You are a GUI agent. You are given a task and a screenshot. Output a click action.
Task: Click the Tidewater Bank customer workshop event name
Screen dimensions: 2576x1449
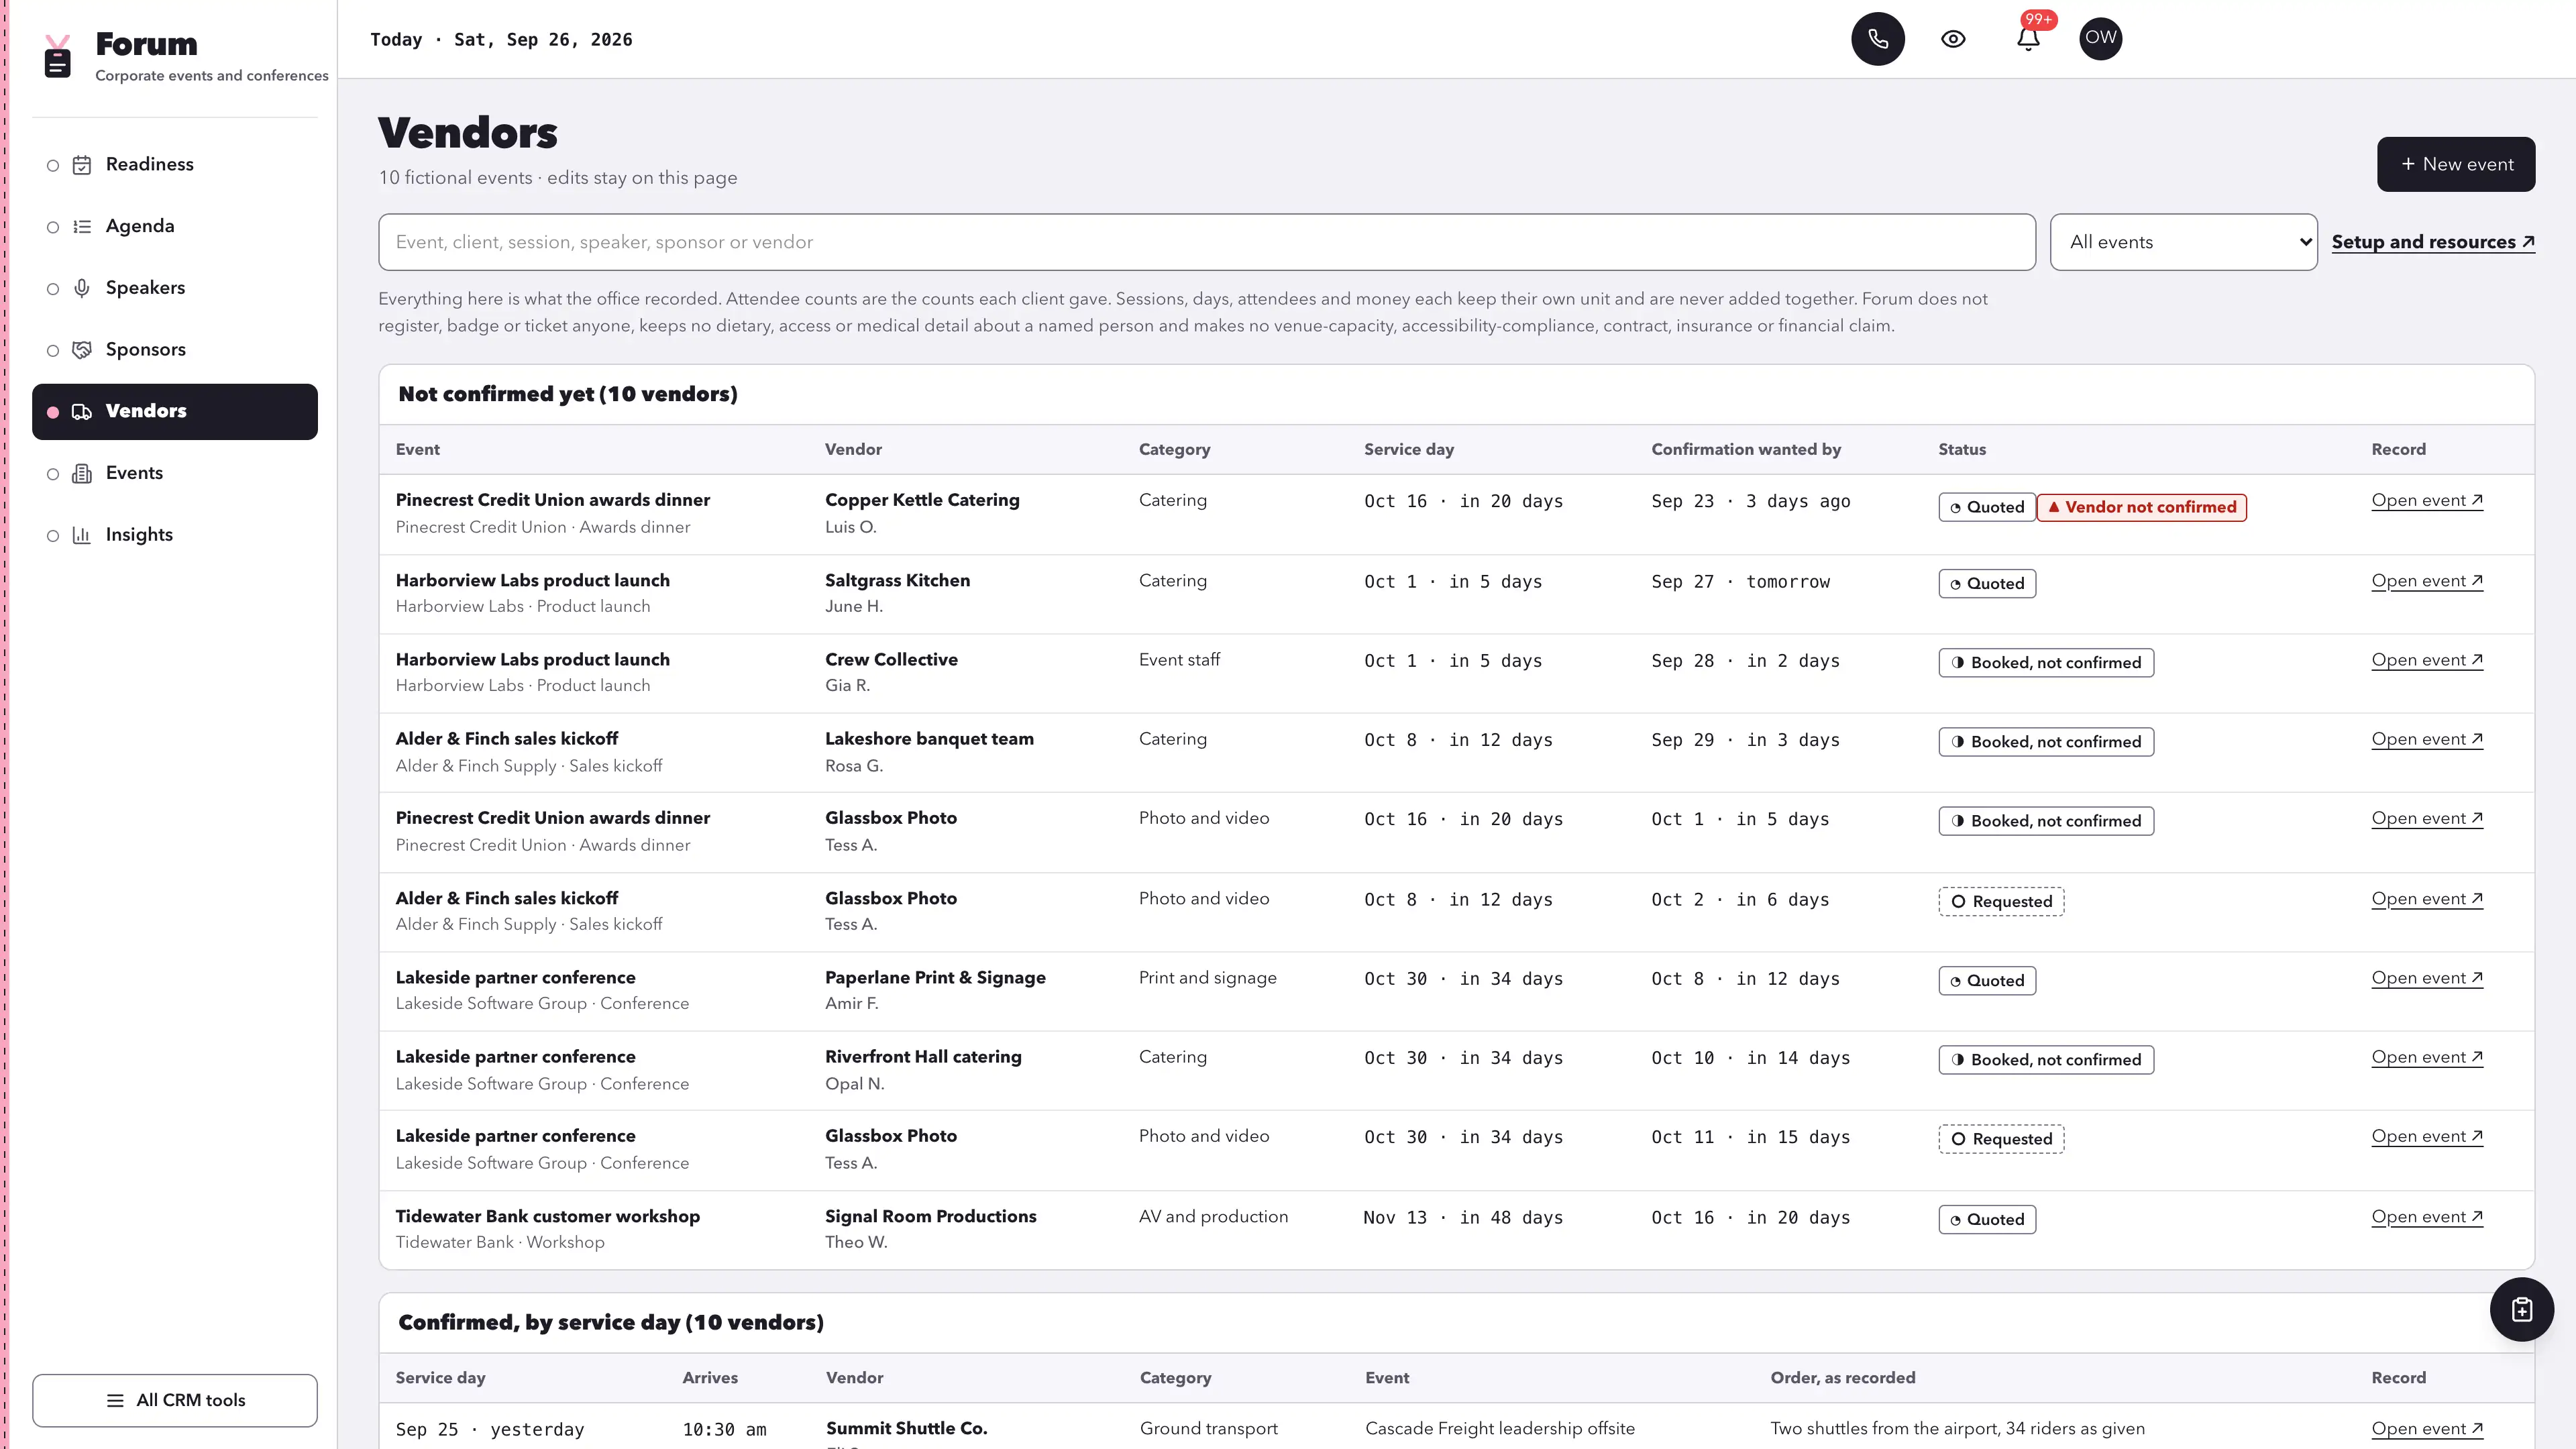coord(547,1216)
